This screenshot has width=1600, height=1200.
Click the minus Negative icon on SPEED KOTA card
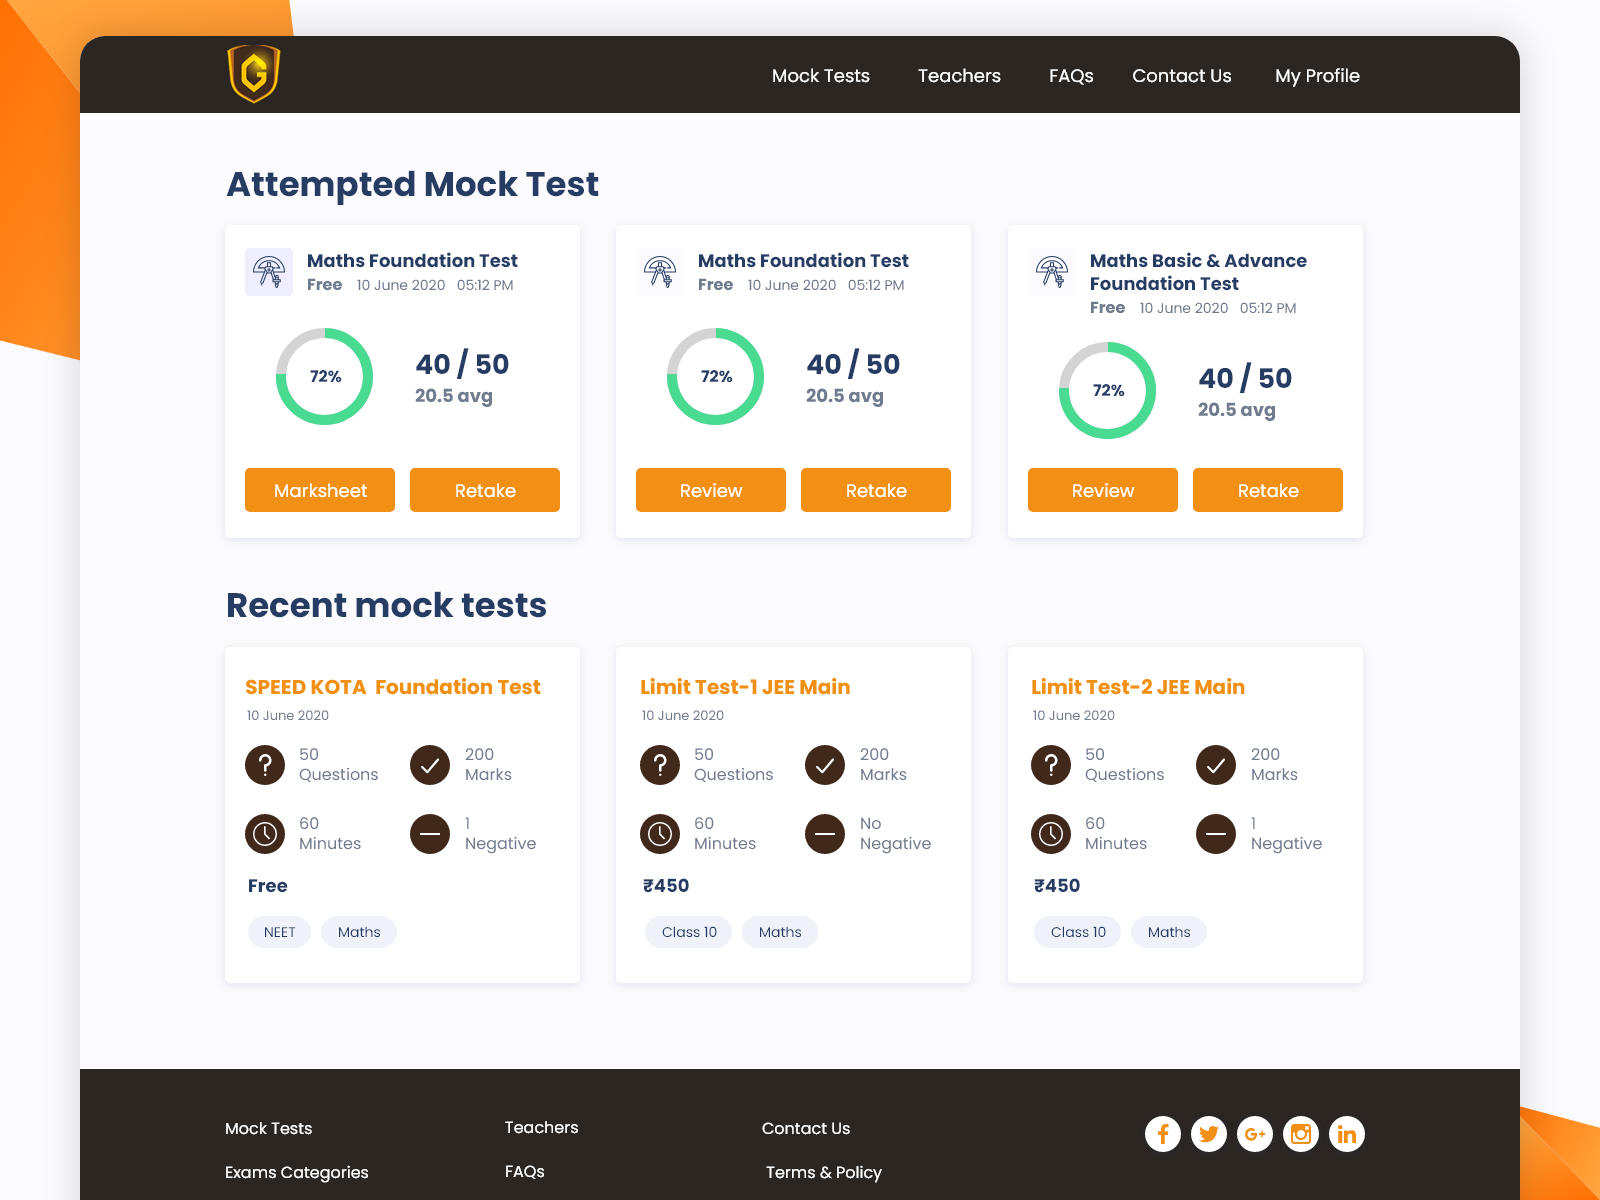(x=429, y=833)
